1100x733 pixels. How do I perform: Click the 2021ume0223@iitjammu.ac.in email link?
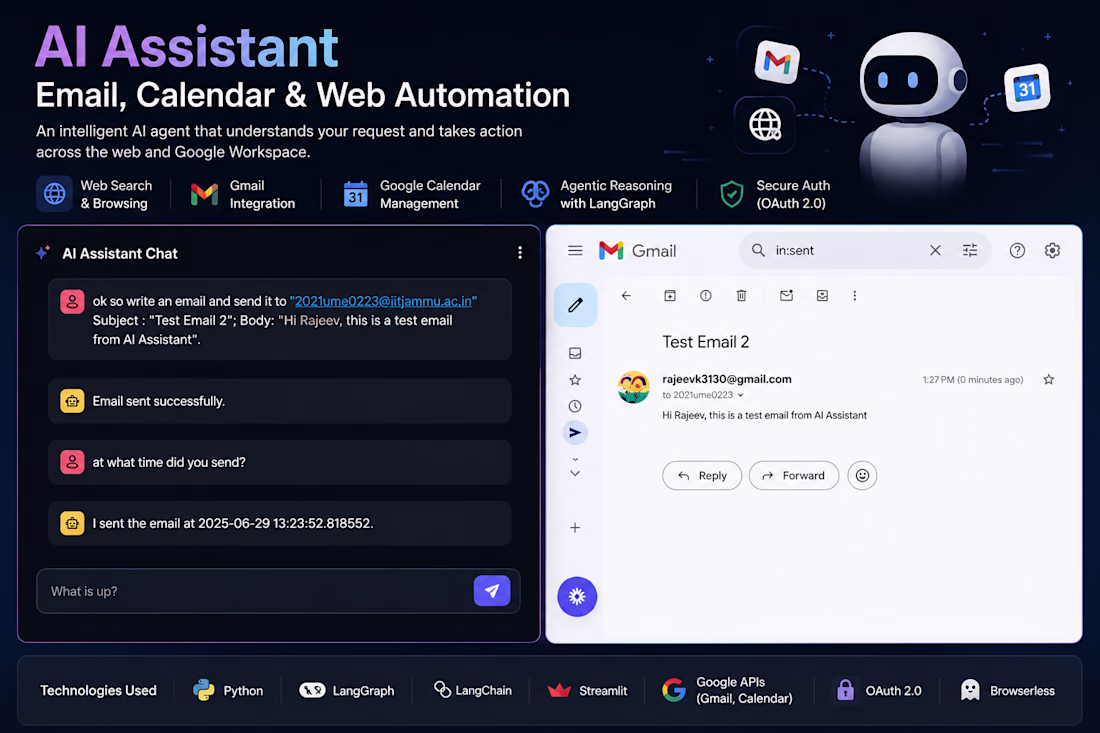(x=383, y=301)
